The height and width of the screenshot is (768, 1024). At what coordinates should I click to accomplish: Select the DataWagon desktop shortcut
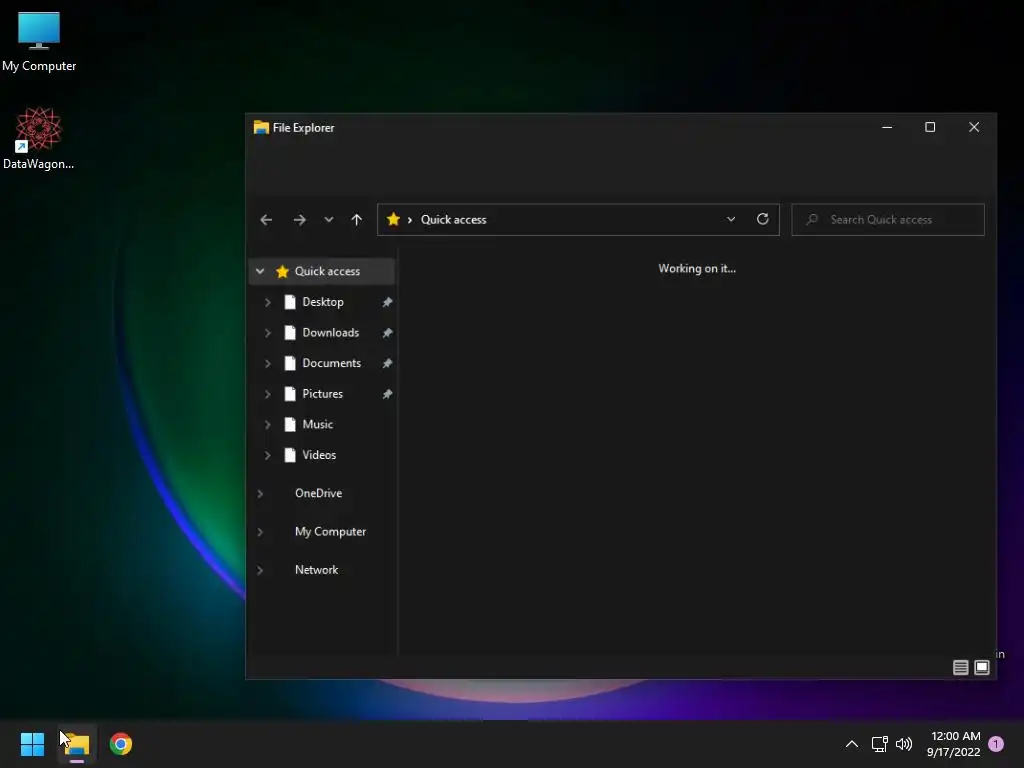coord(39,138)
